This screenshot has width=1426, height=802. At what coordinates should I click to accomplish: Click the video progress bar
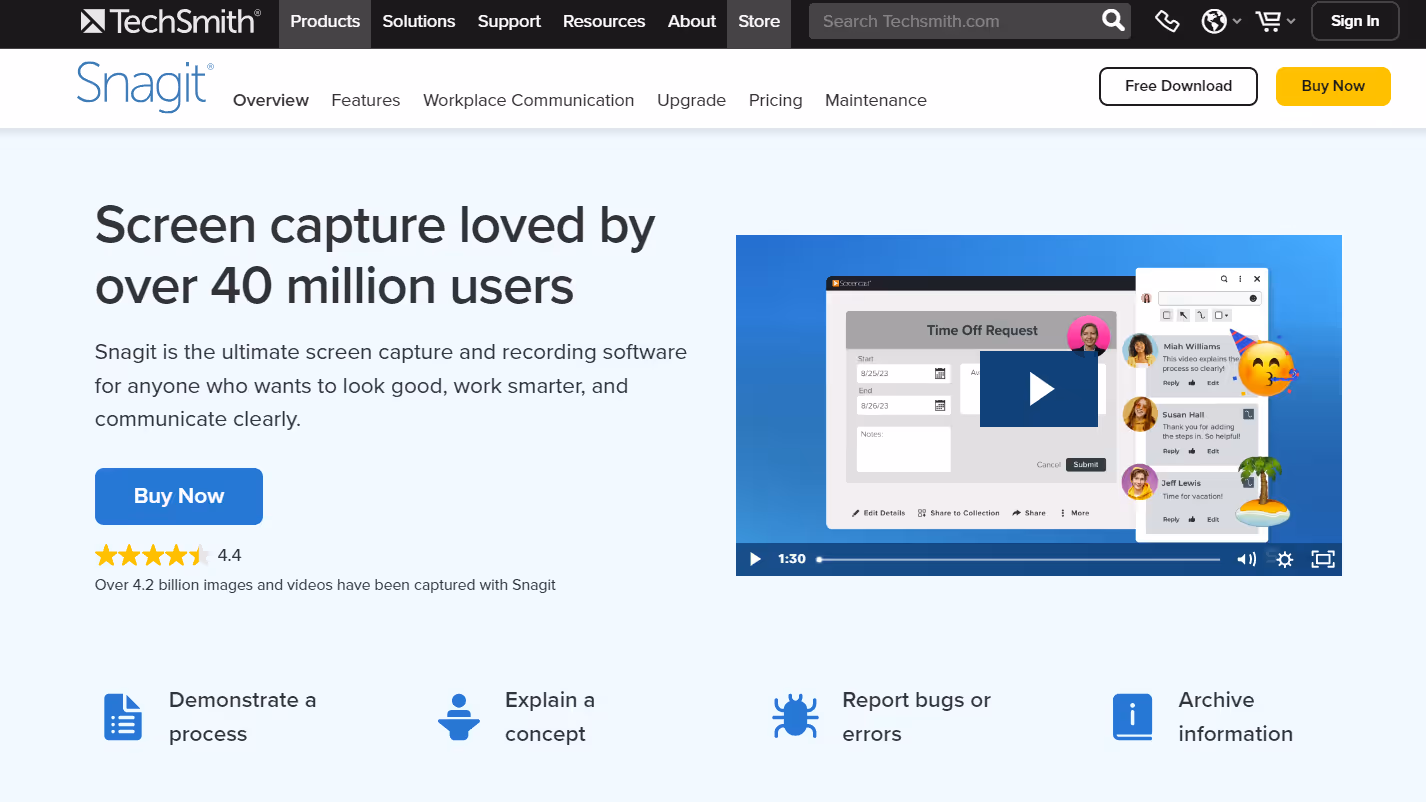[x=1019, y=559]
